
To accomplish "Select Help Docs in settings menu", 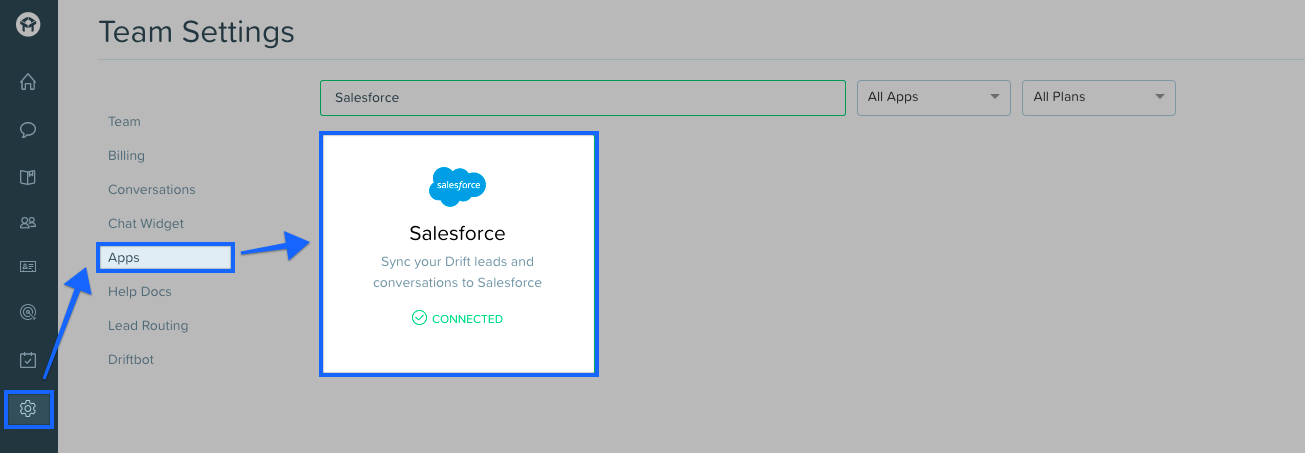I will pyautogui.click(x=140, y=291).
